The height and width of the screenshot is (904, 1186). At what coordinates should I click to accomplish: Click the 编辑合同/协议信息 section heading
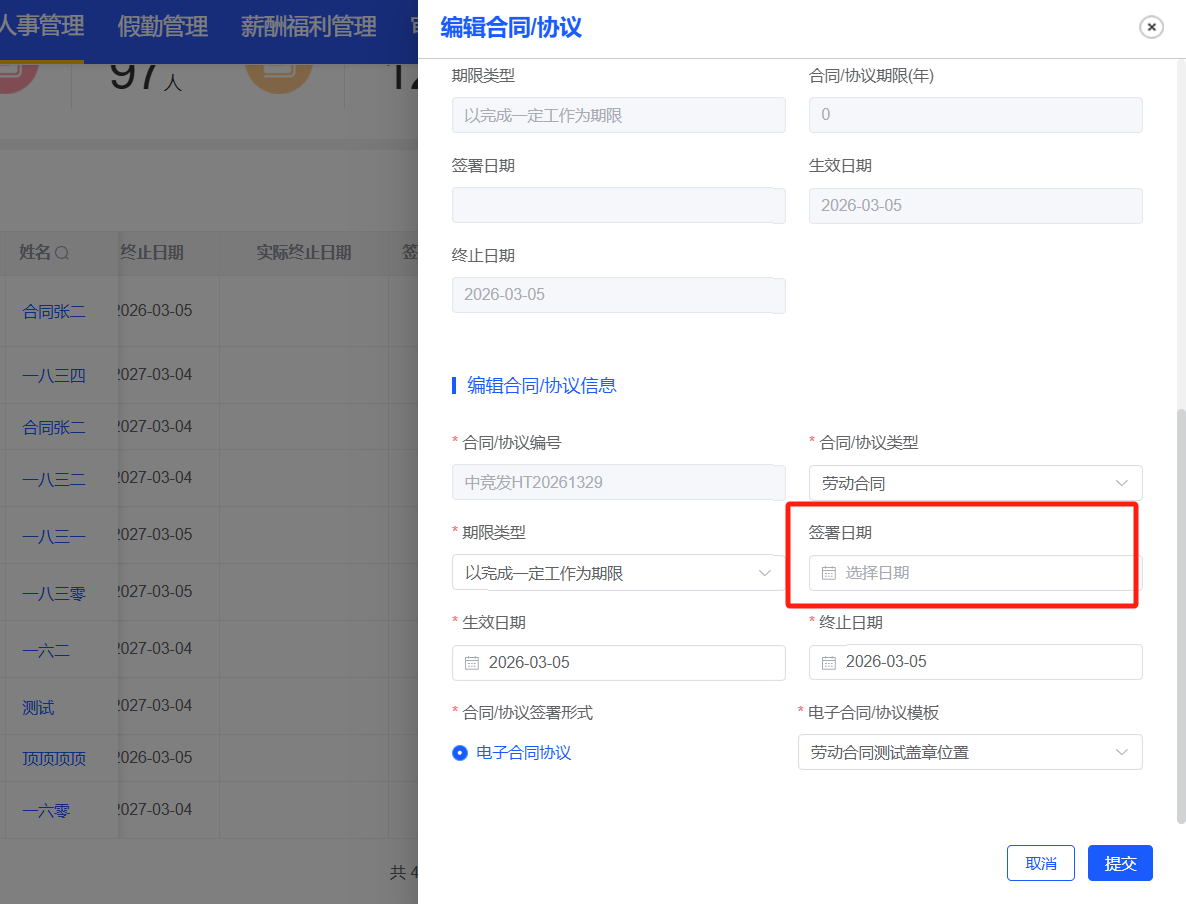coord(542,386)
